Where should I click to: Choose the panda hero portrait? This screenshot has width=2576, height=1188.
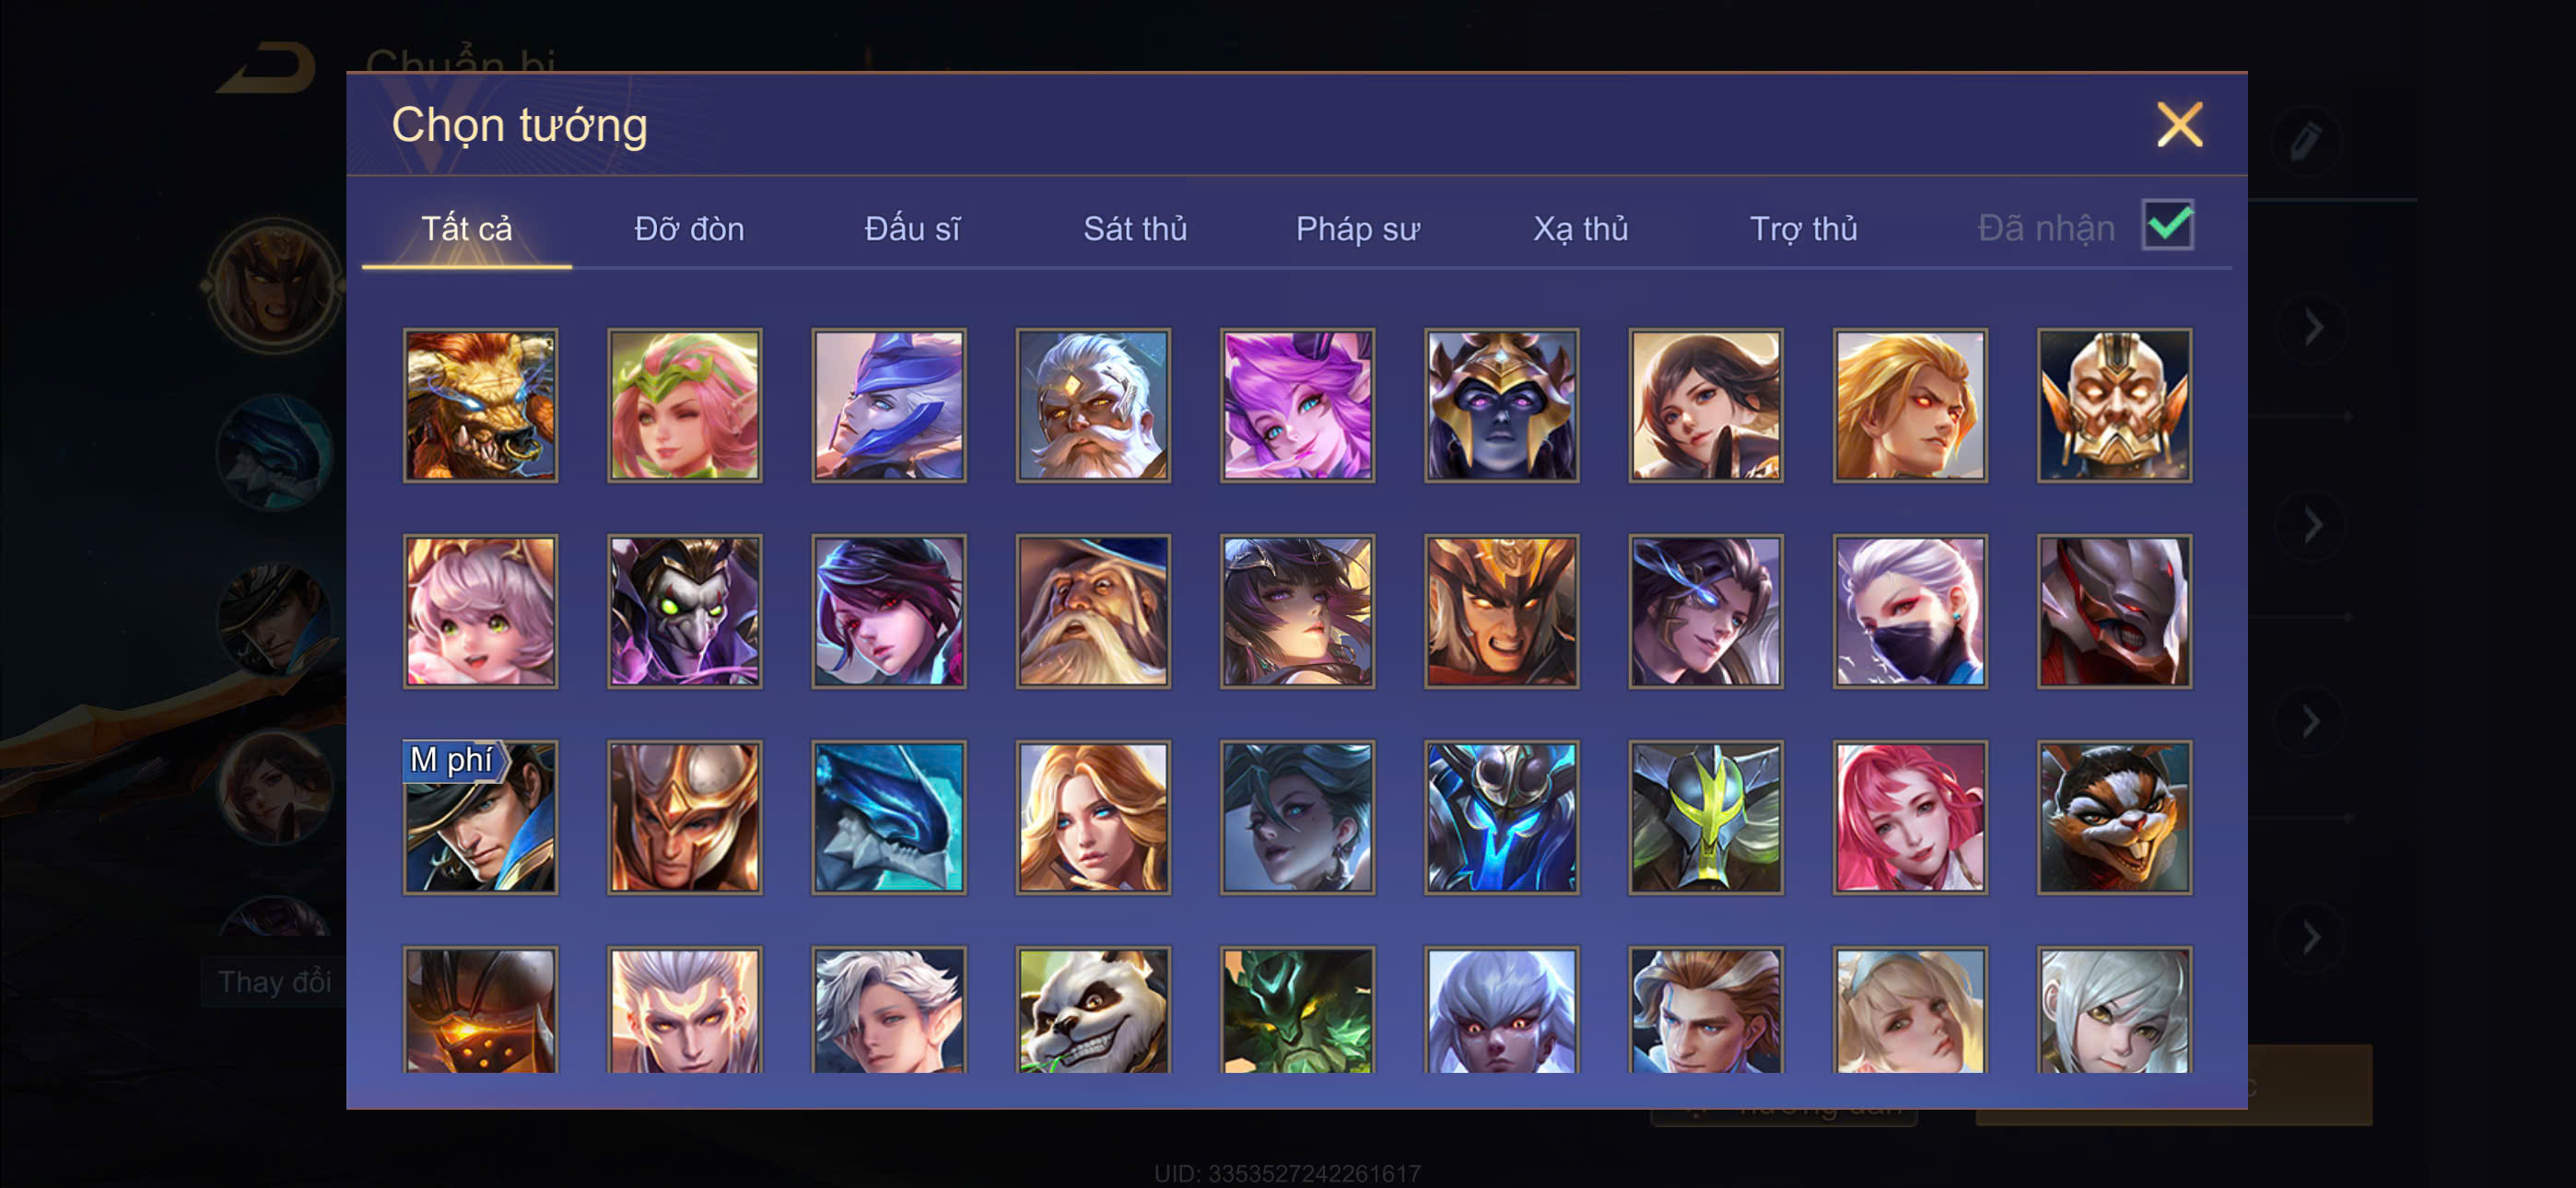click(1092, 1010)
